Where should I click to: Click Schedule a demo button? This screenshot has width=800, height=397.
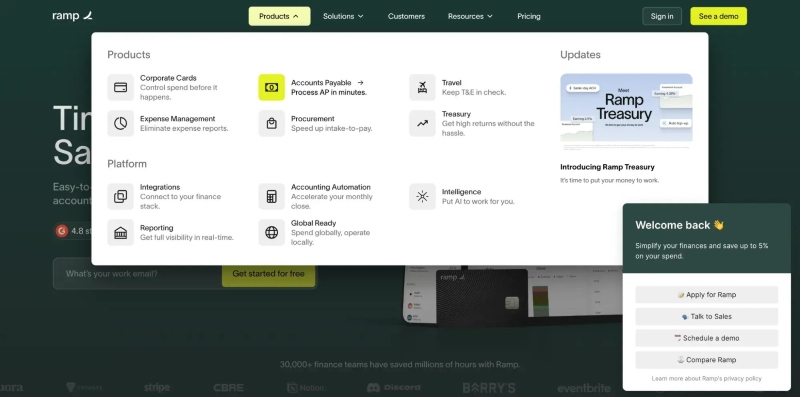click(707, 338)
